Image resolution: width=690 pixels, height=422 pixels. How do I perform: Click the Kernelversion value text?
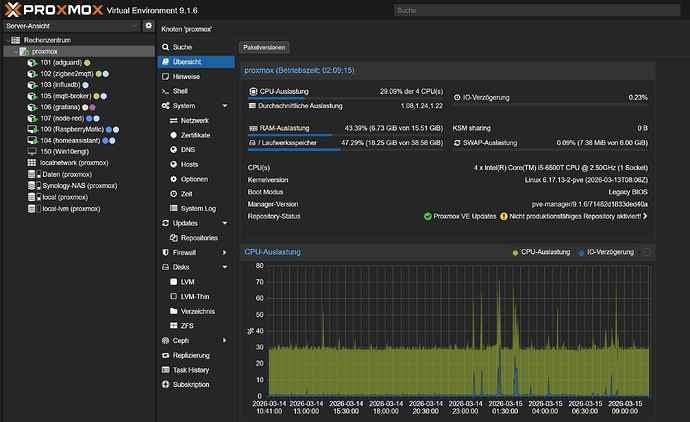(586, 180)
